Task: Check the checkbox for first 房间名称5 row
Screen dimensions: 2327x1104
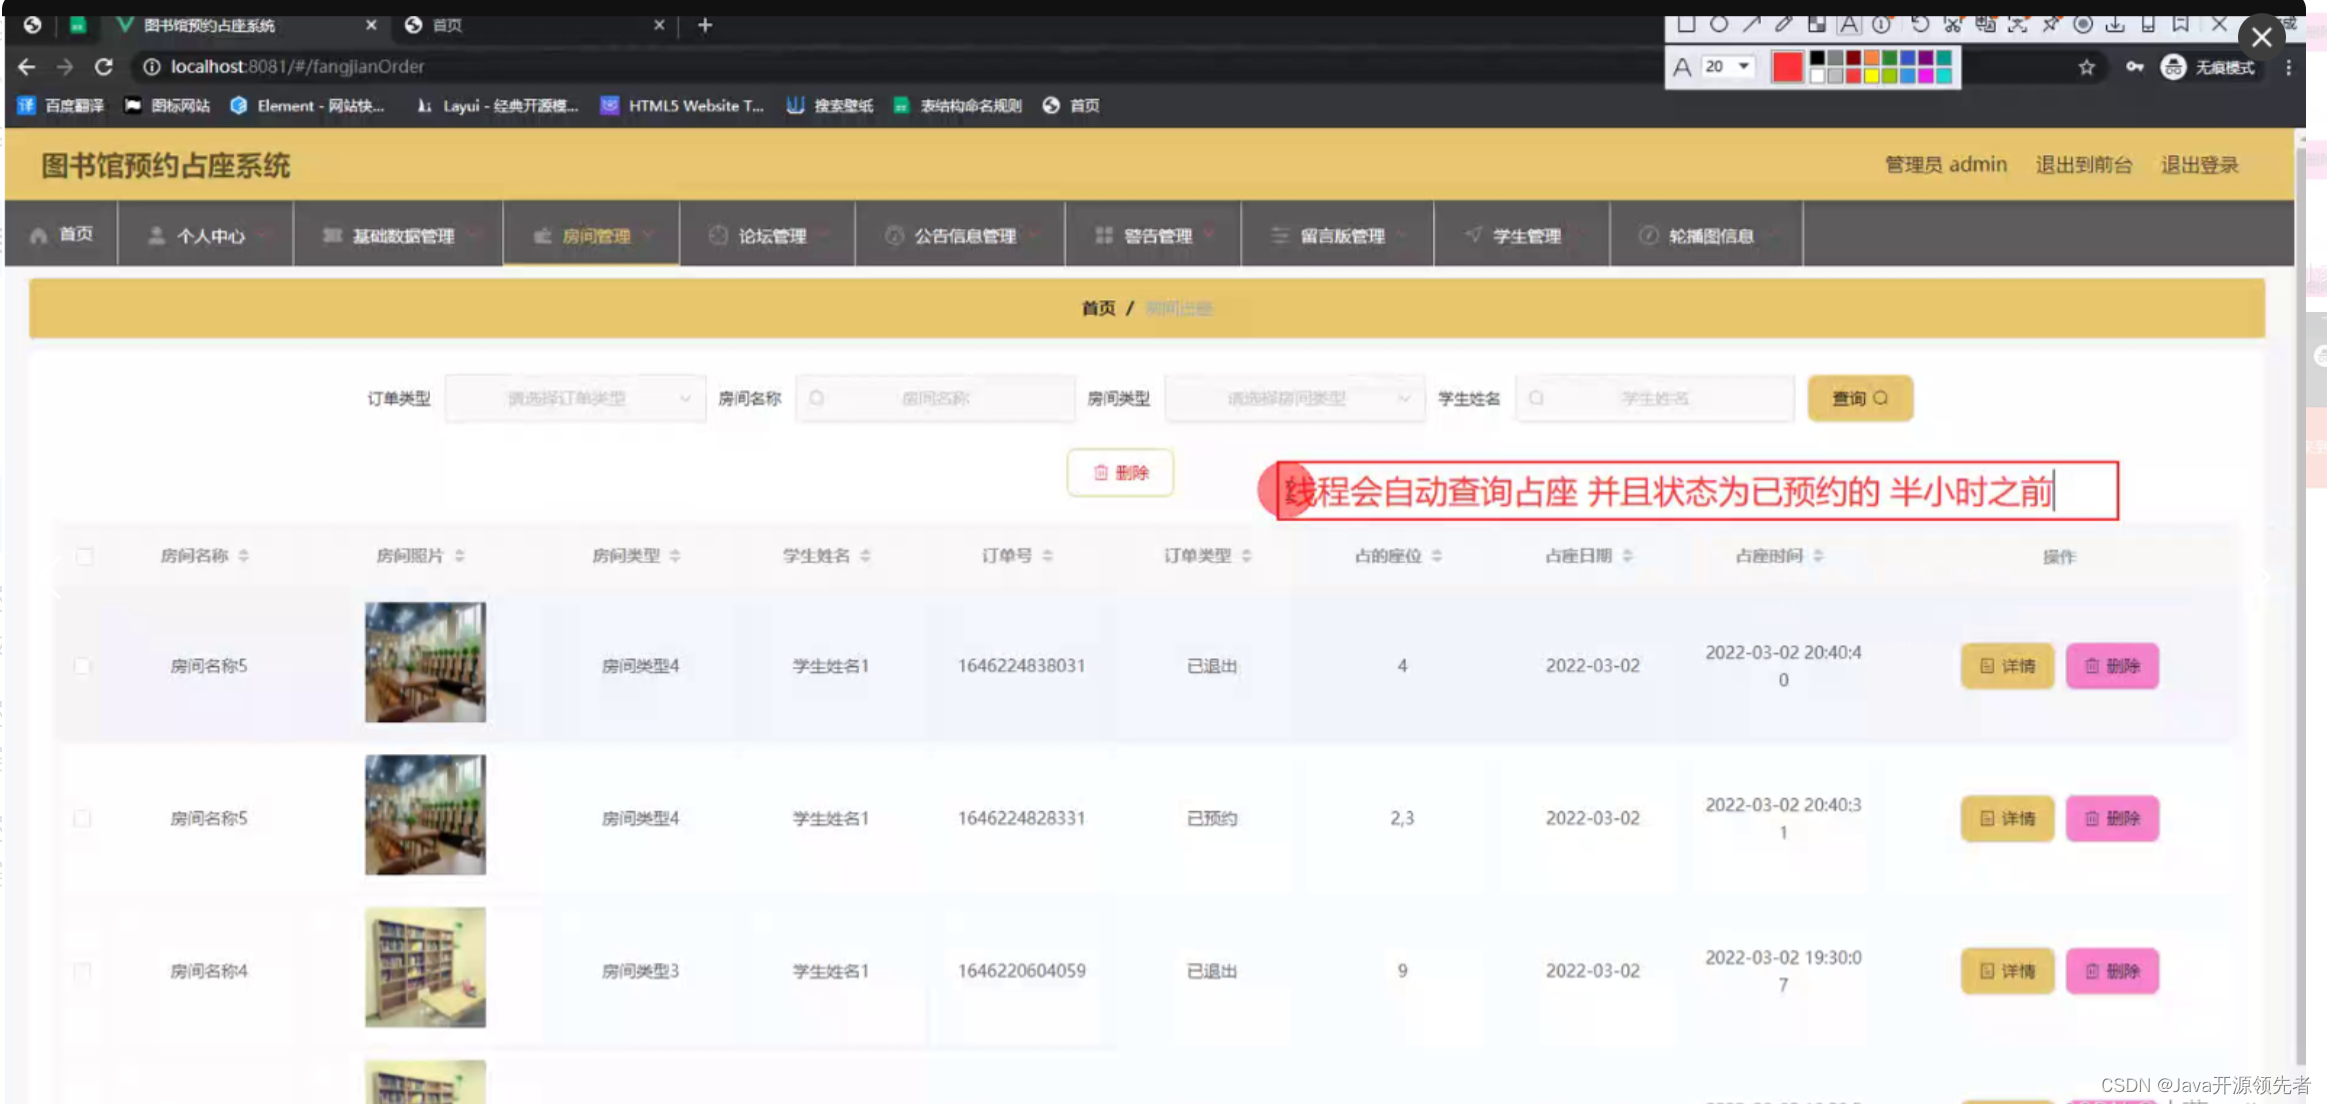Action: pos(82,665)
